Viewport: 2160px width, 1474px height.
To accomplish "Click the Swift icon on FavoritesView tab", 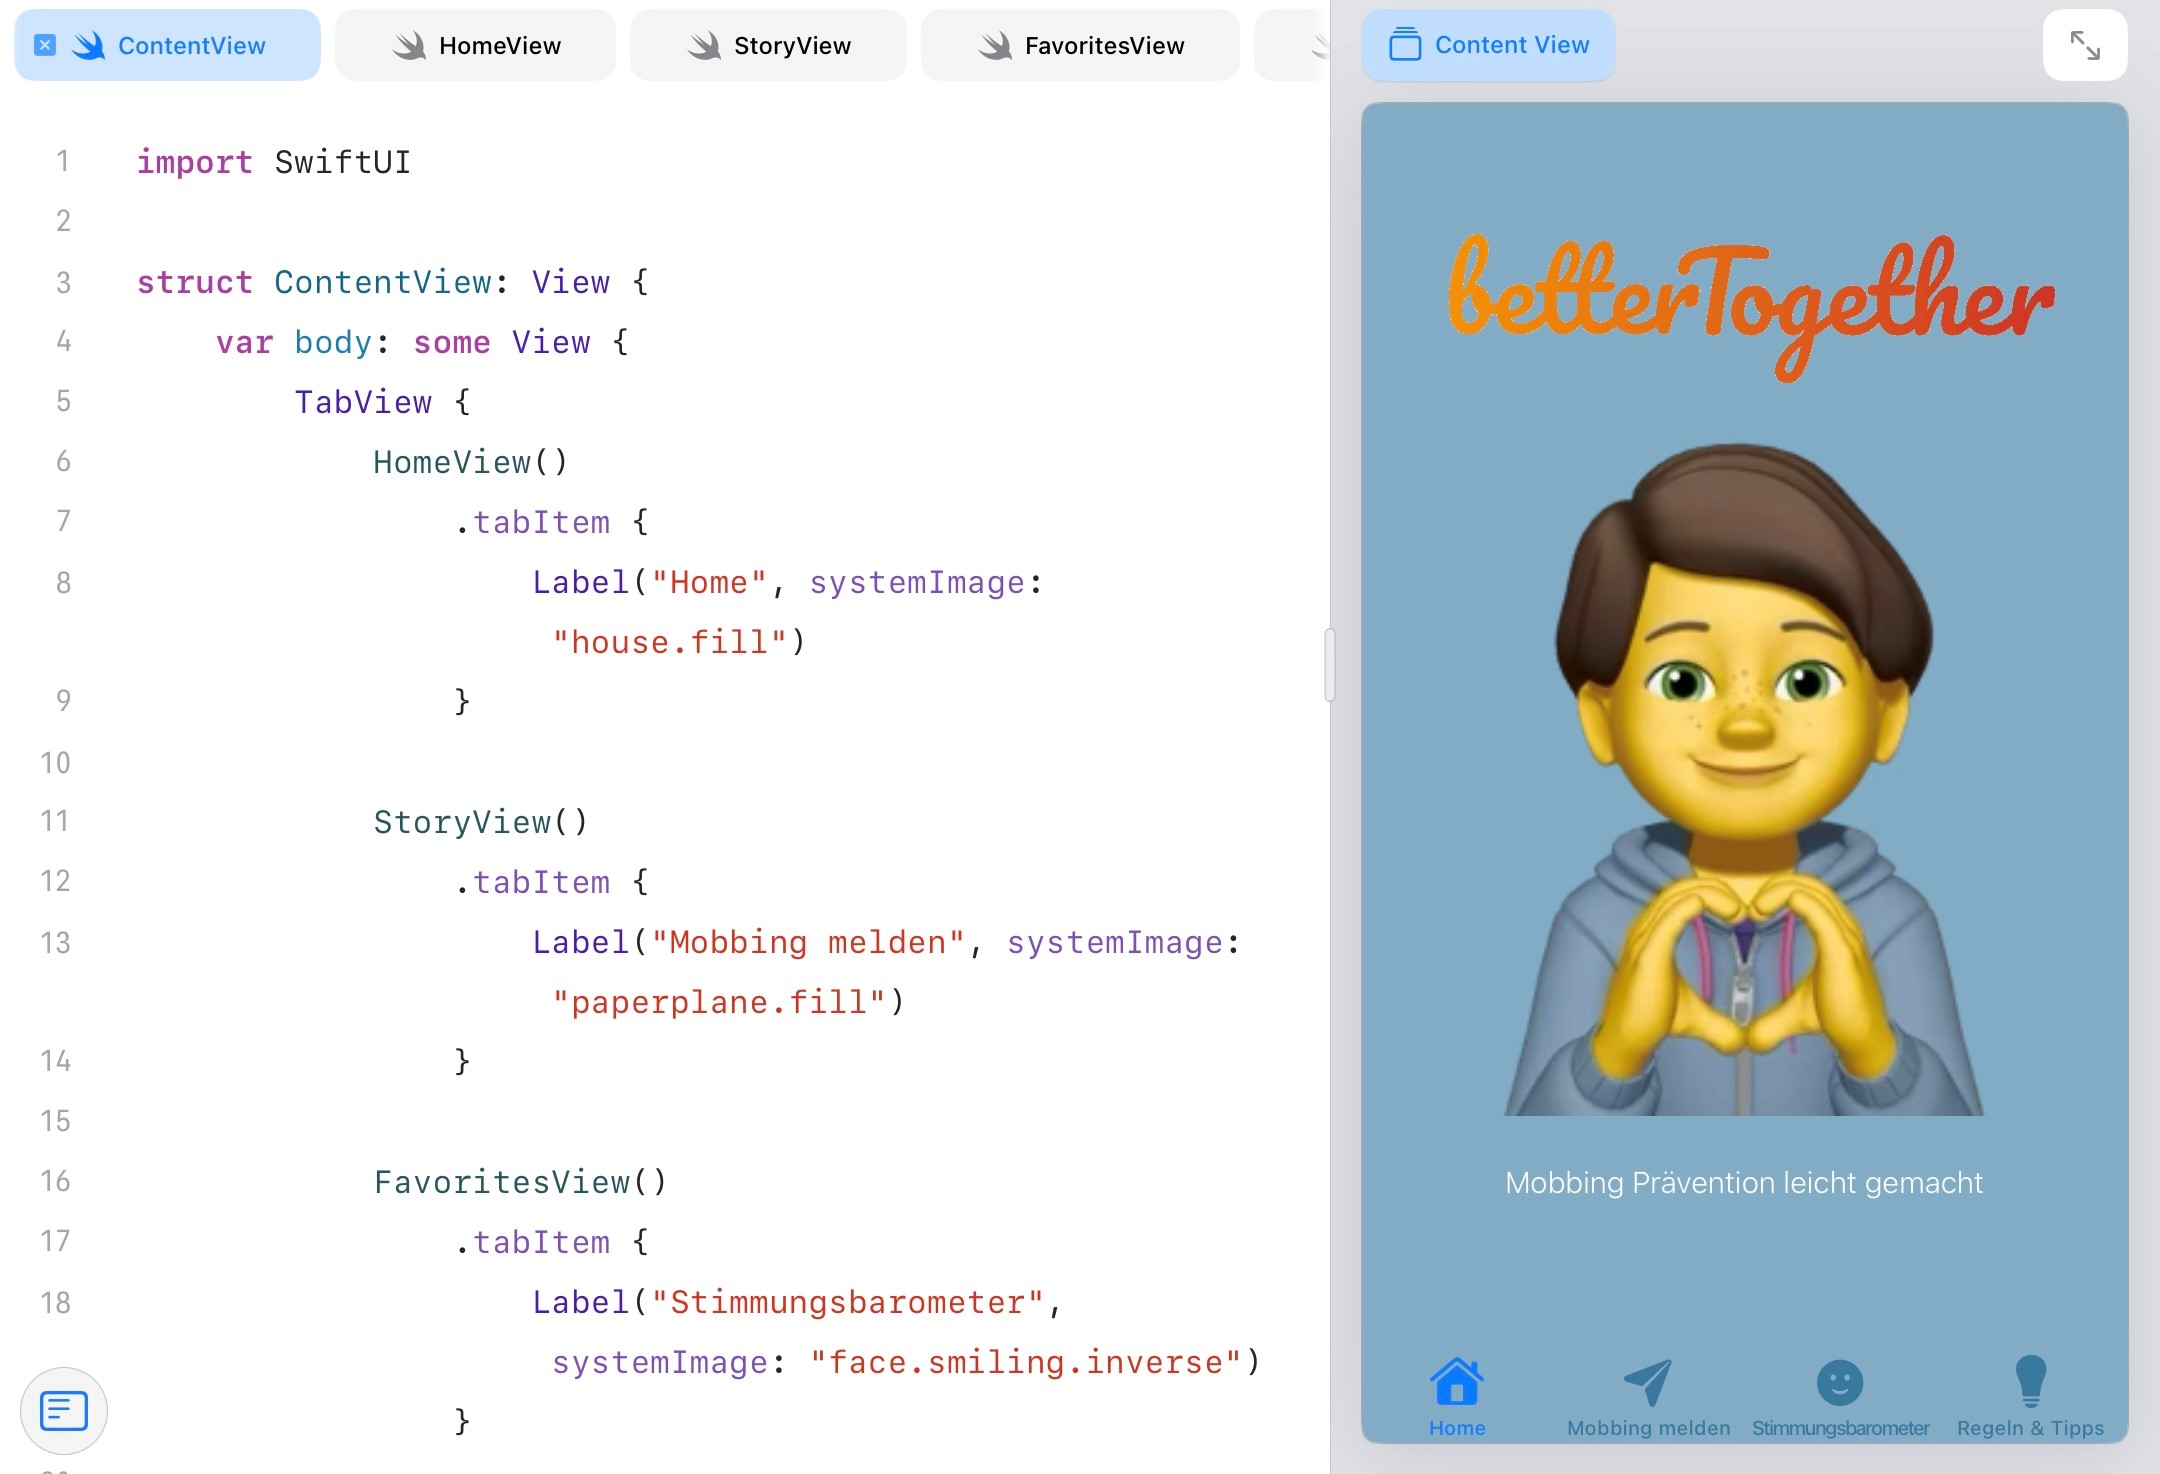I will point(995,45).
